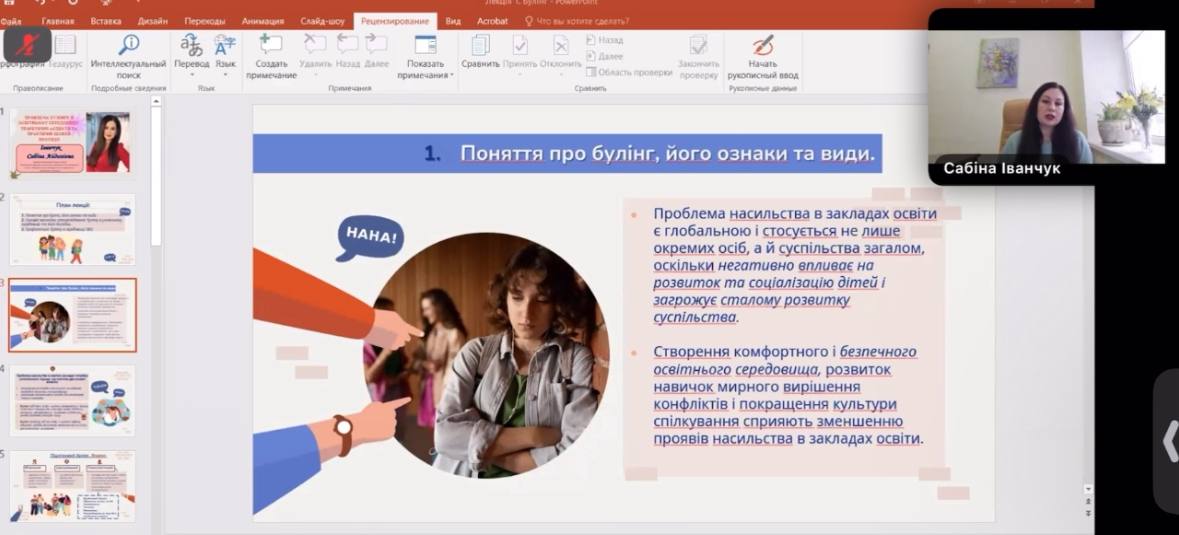The image size is (1179, 535).
Task: Click the Отклонить changes icon
Action: [x=561, y=45]
